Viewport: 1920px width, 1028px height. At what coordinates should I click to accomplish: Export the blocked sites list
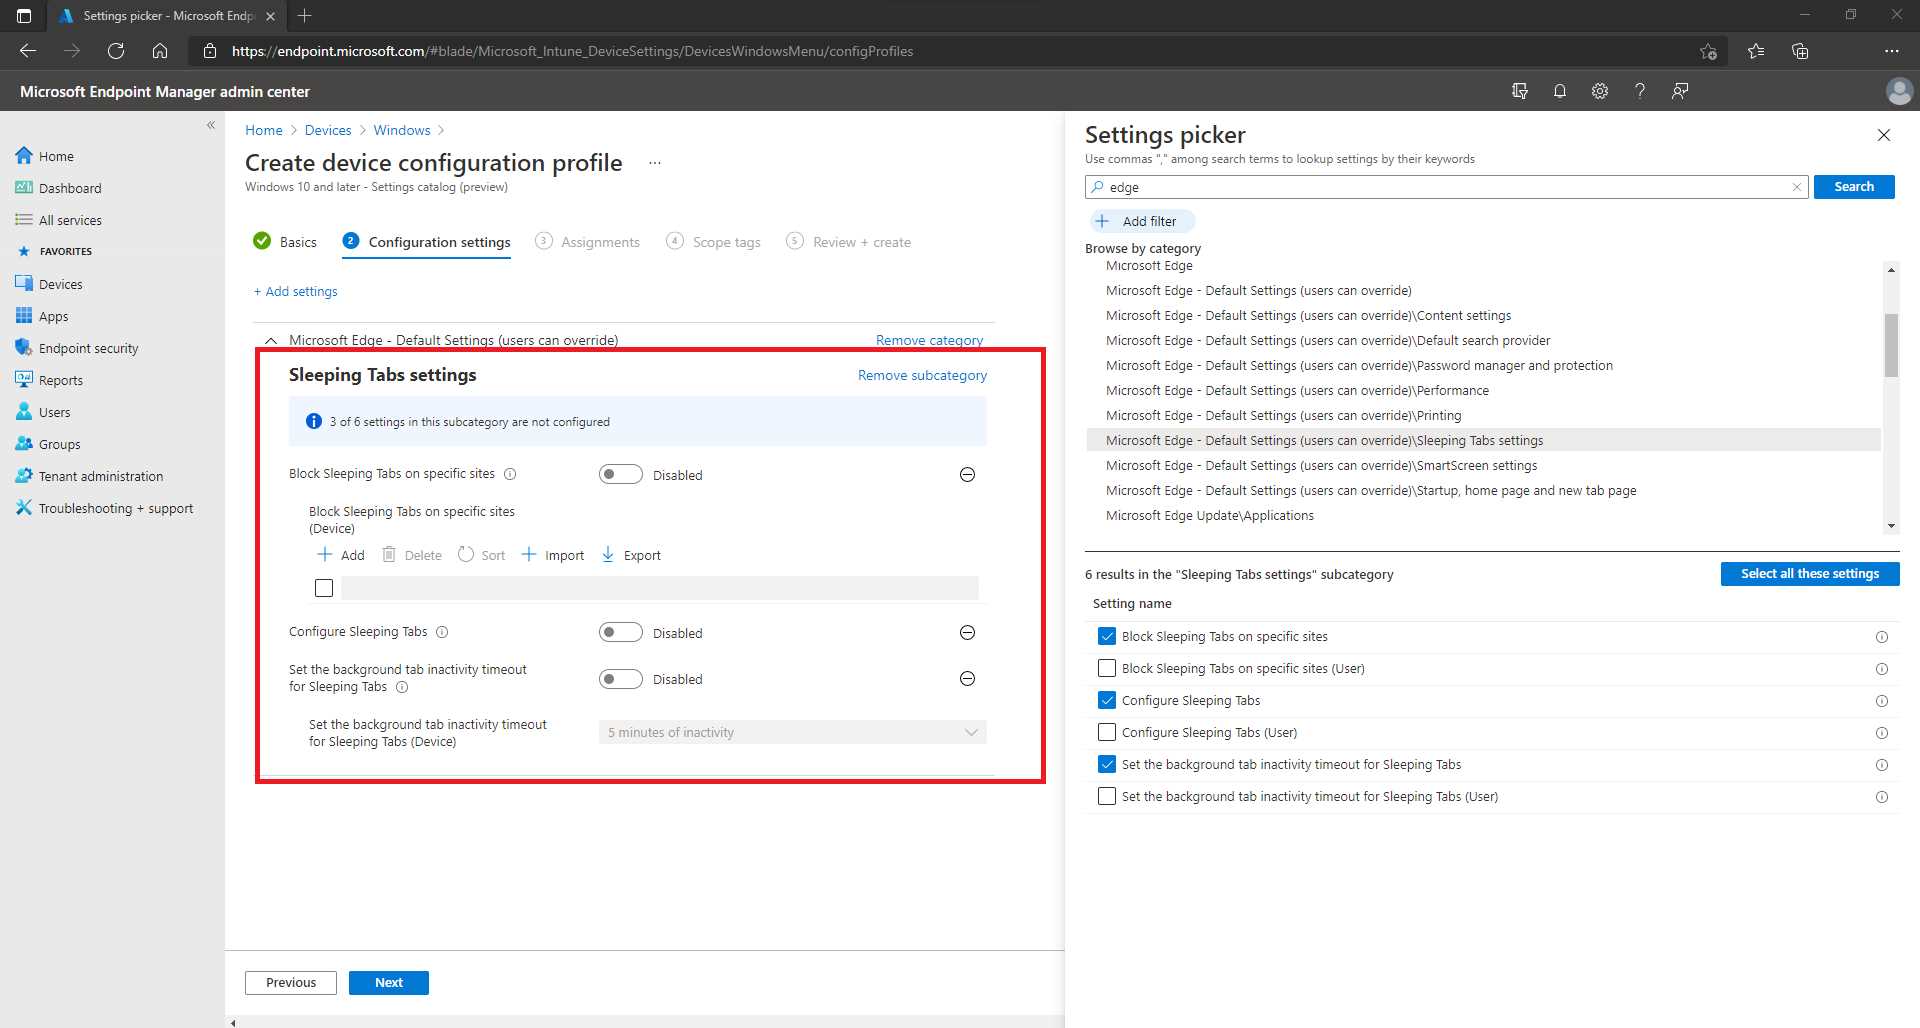[x=630, y=555]
